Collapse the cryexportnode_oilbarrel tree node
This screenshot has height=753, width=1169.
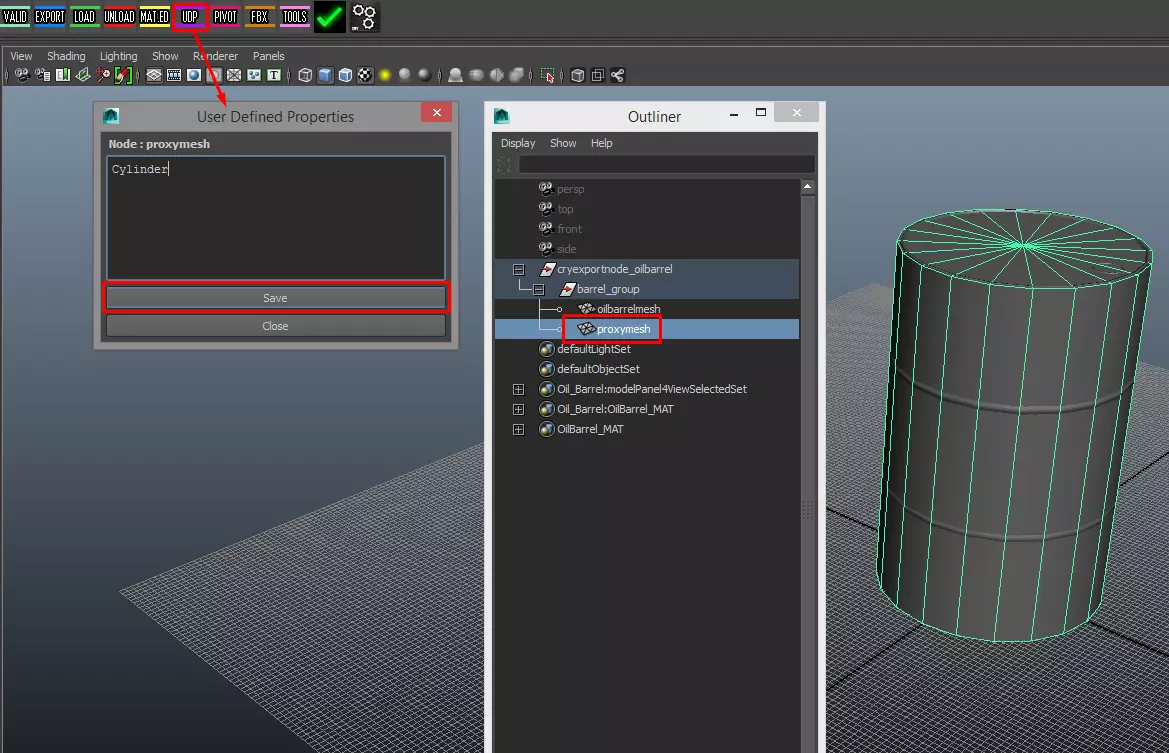click(518, 269)
